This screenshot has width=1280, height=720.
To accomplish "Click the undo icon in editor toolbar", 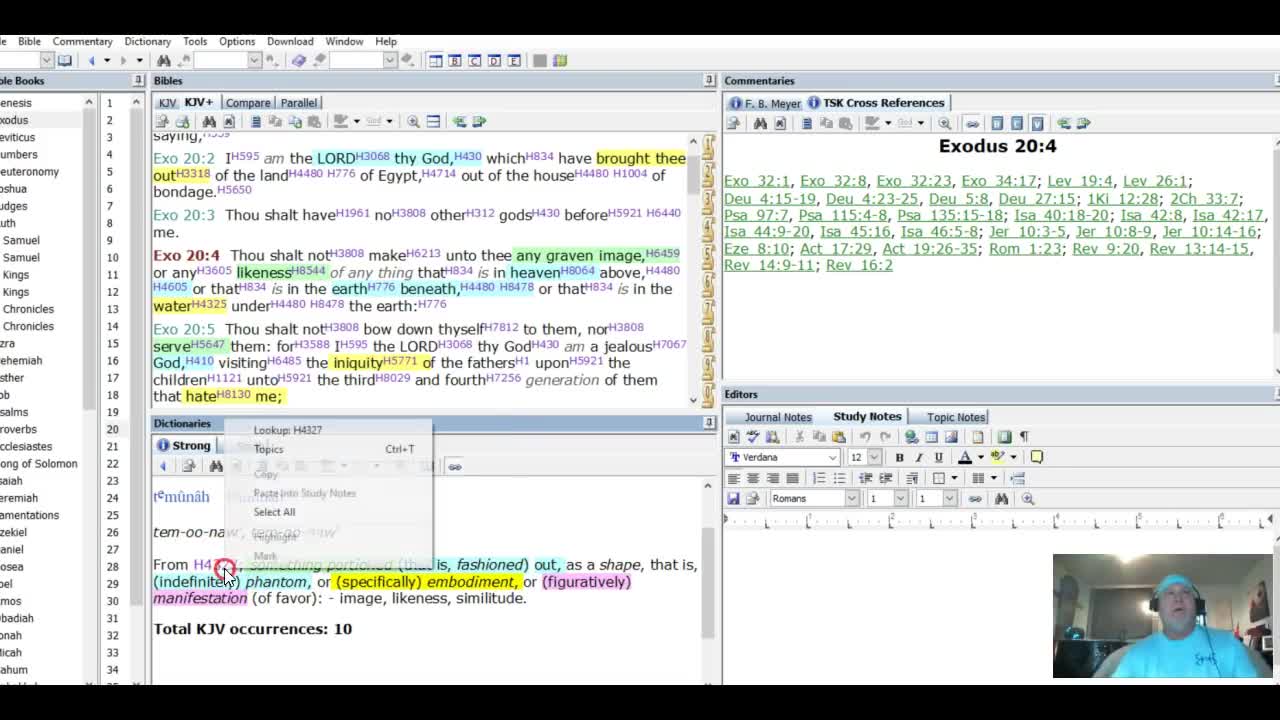I will click(865, 437).
